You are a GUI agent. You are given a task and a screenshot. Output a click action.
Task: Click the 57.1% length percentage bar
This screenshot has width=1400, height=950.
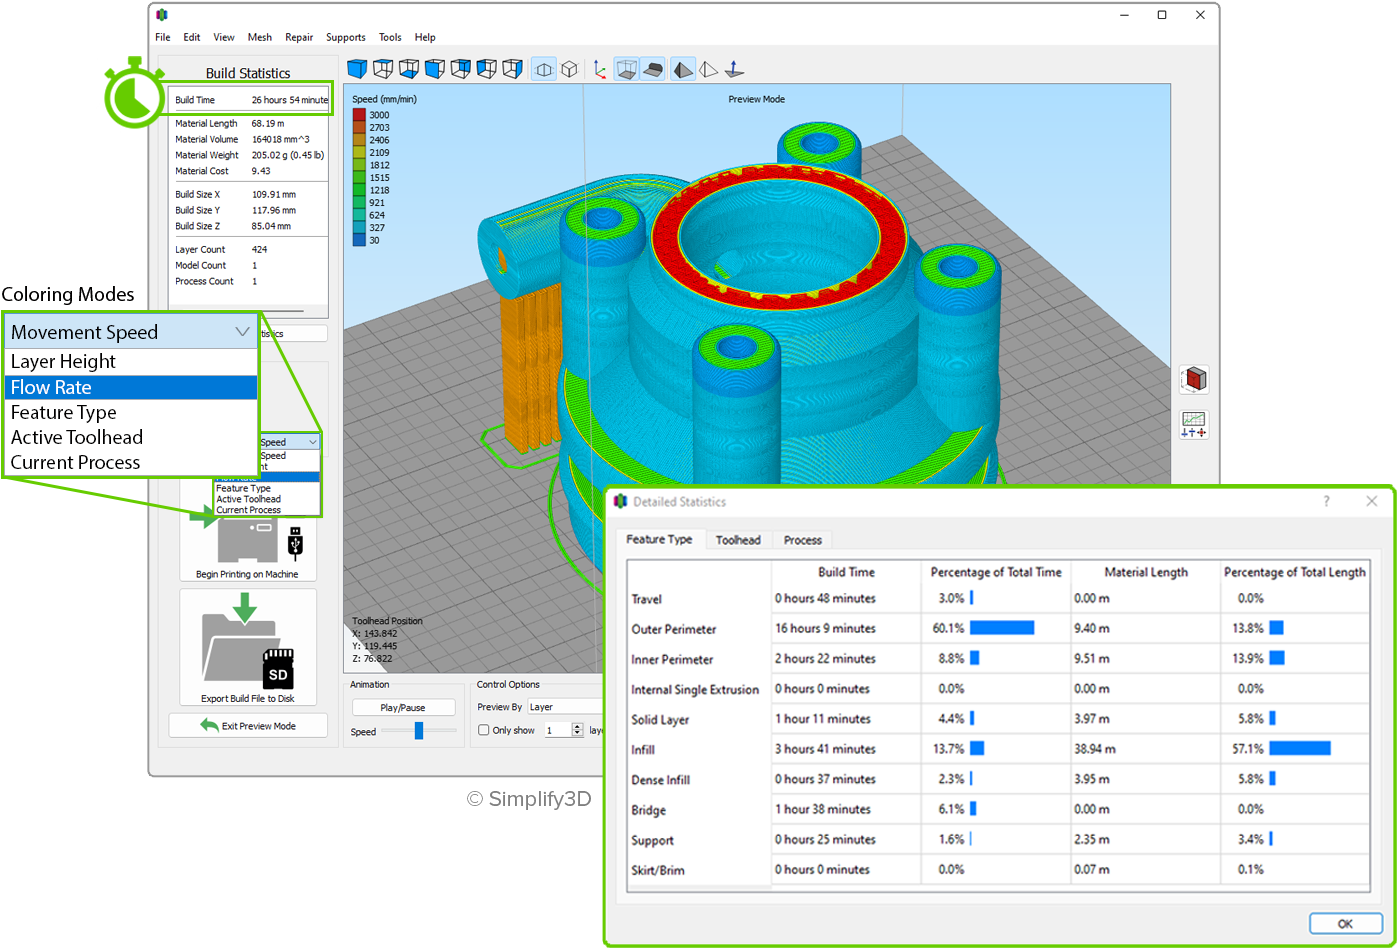[x=1300, y=749]
